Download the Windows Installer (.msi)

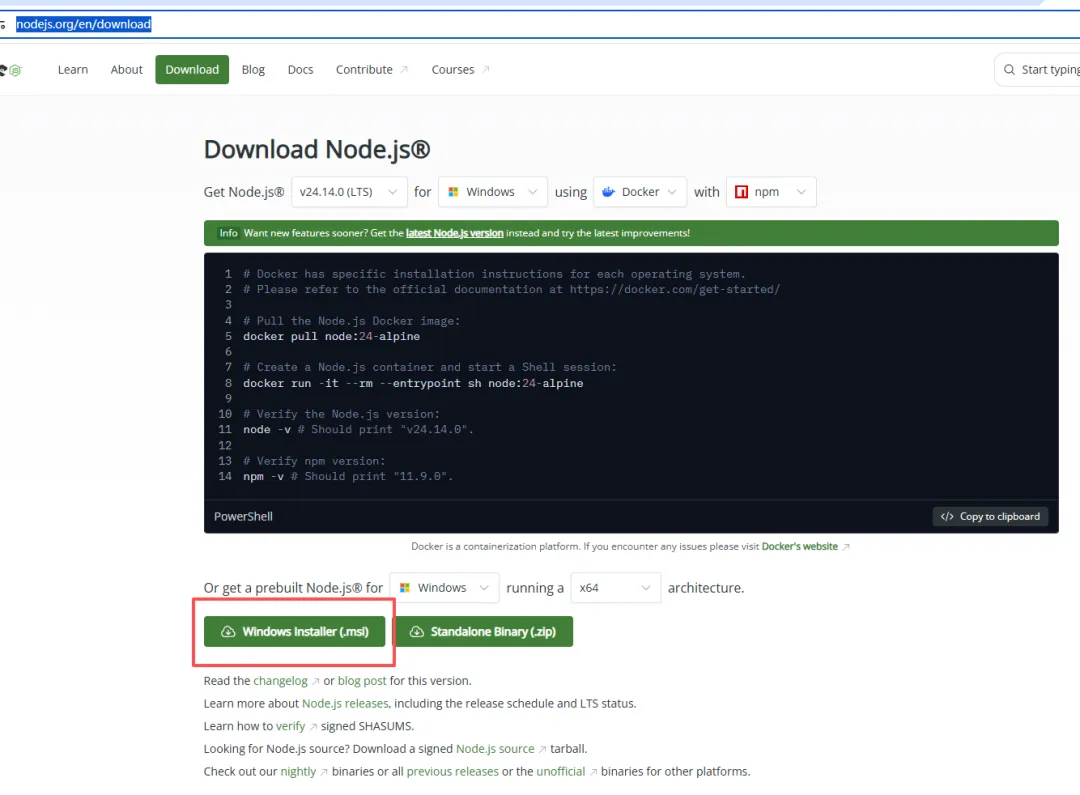295,632
